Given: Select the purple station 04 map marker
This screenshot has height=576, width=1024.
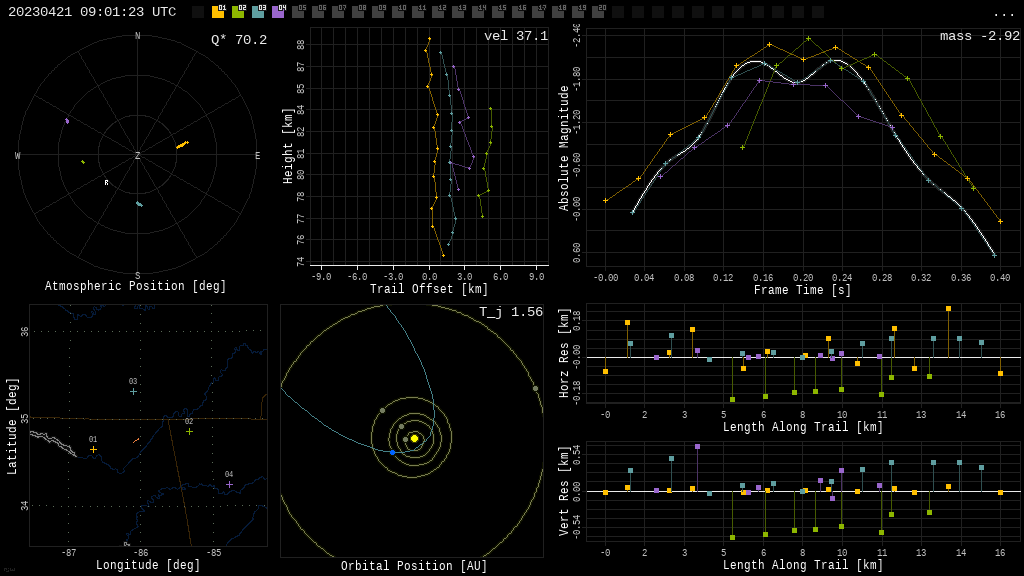Looking at the screenshot, I should pos(229,484).
